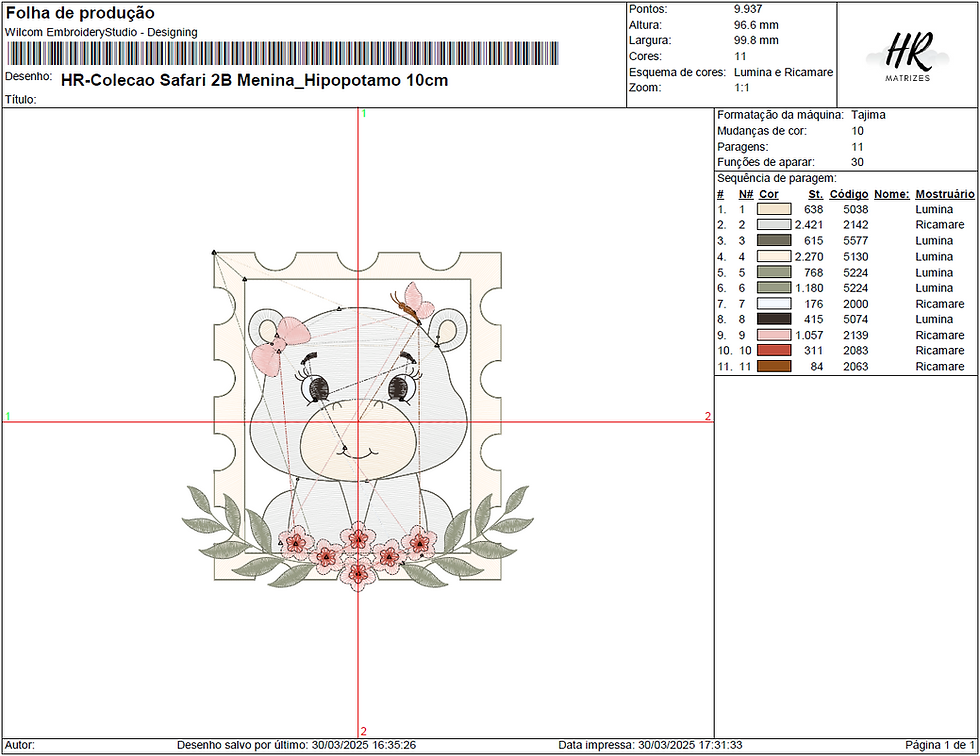980x756 pixels.
Task: Click the last saved date 30/03/2025 16:35:26
Action: (x=364, y=745)
